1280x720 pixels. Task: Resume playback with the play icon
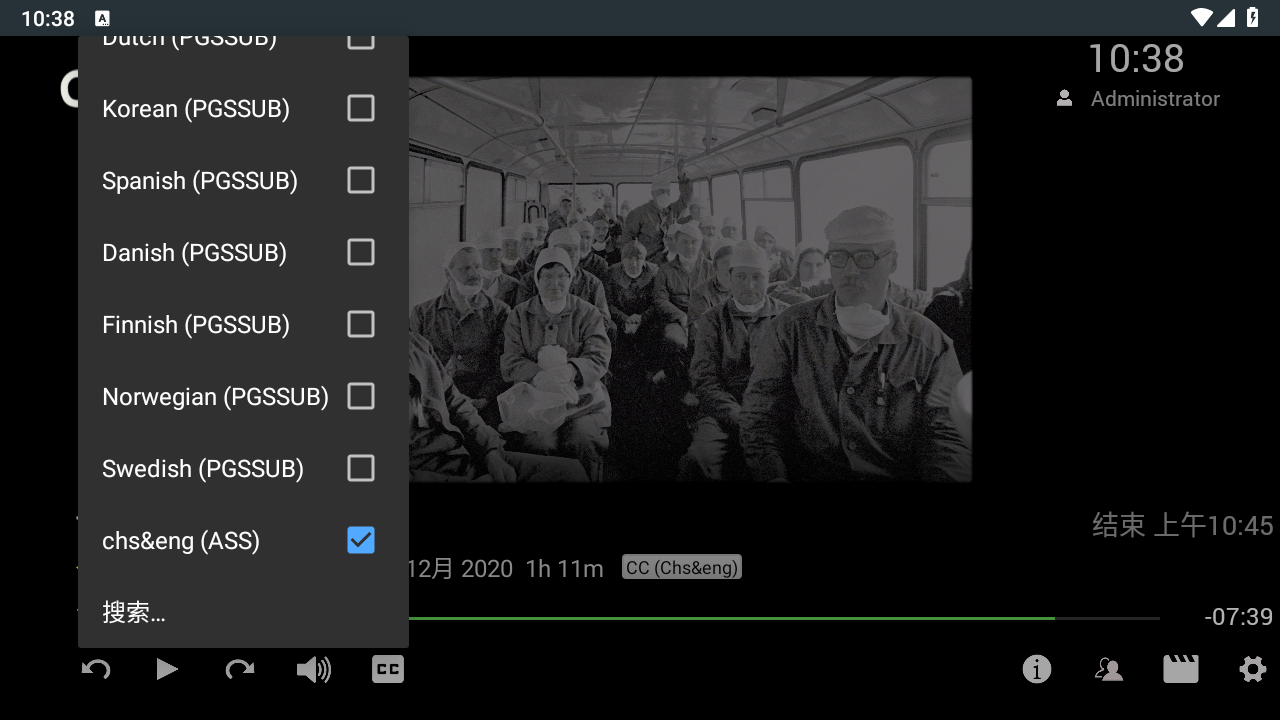point(167,669)
